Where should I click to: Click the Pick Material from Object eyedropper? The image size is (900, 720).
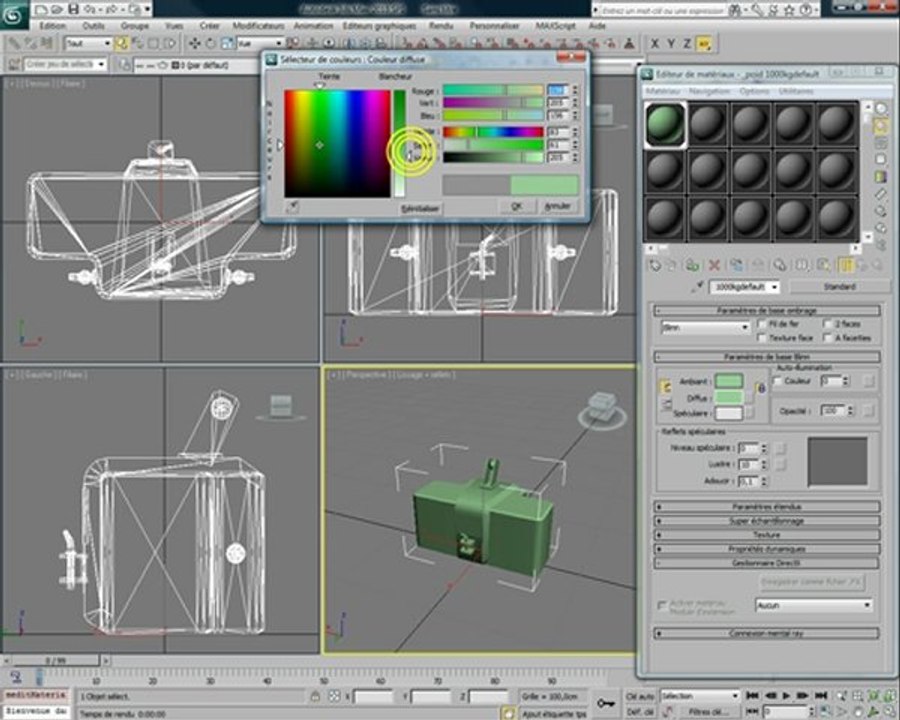[x=697, y=287]
